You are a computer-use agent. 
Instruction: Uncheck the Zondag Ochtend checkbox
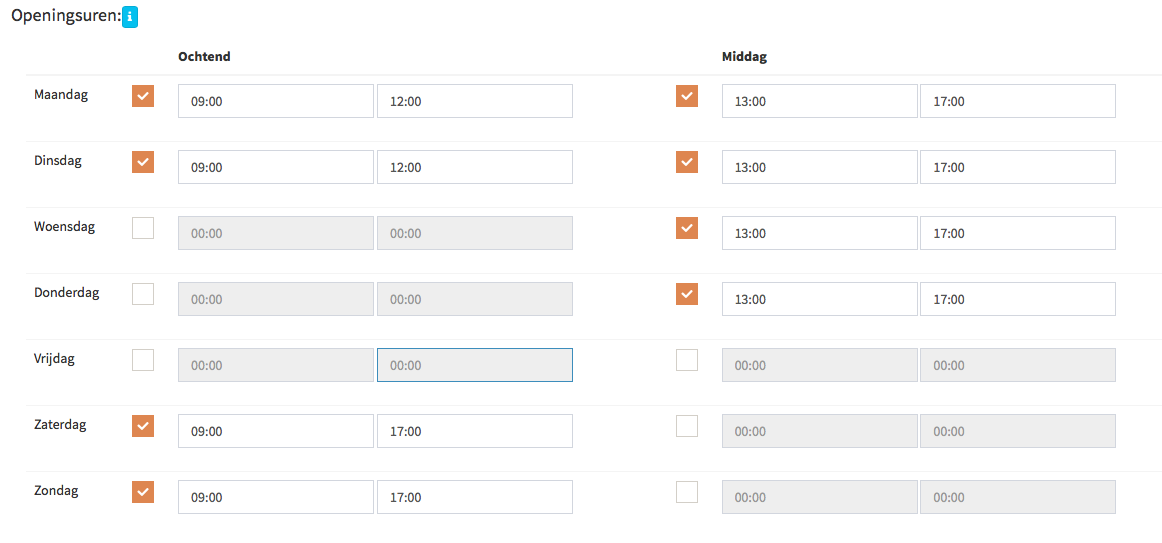143,492
